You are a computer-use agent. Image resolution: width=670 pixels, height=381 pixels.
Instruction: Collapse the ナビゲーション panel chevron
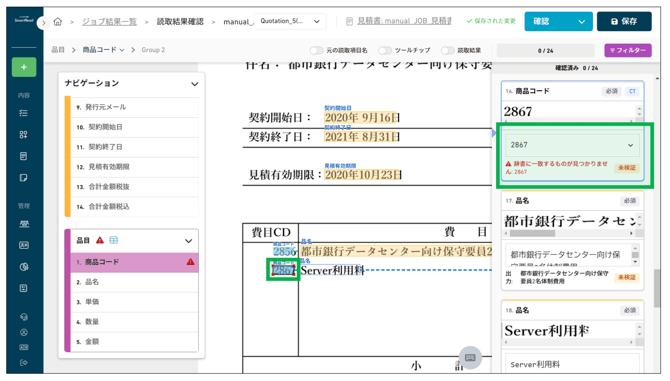click(x=194, y=84)
